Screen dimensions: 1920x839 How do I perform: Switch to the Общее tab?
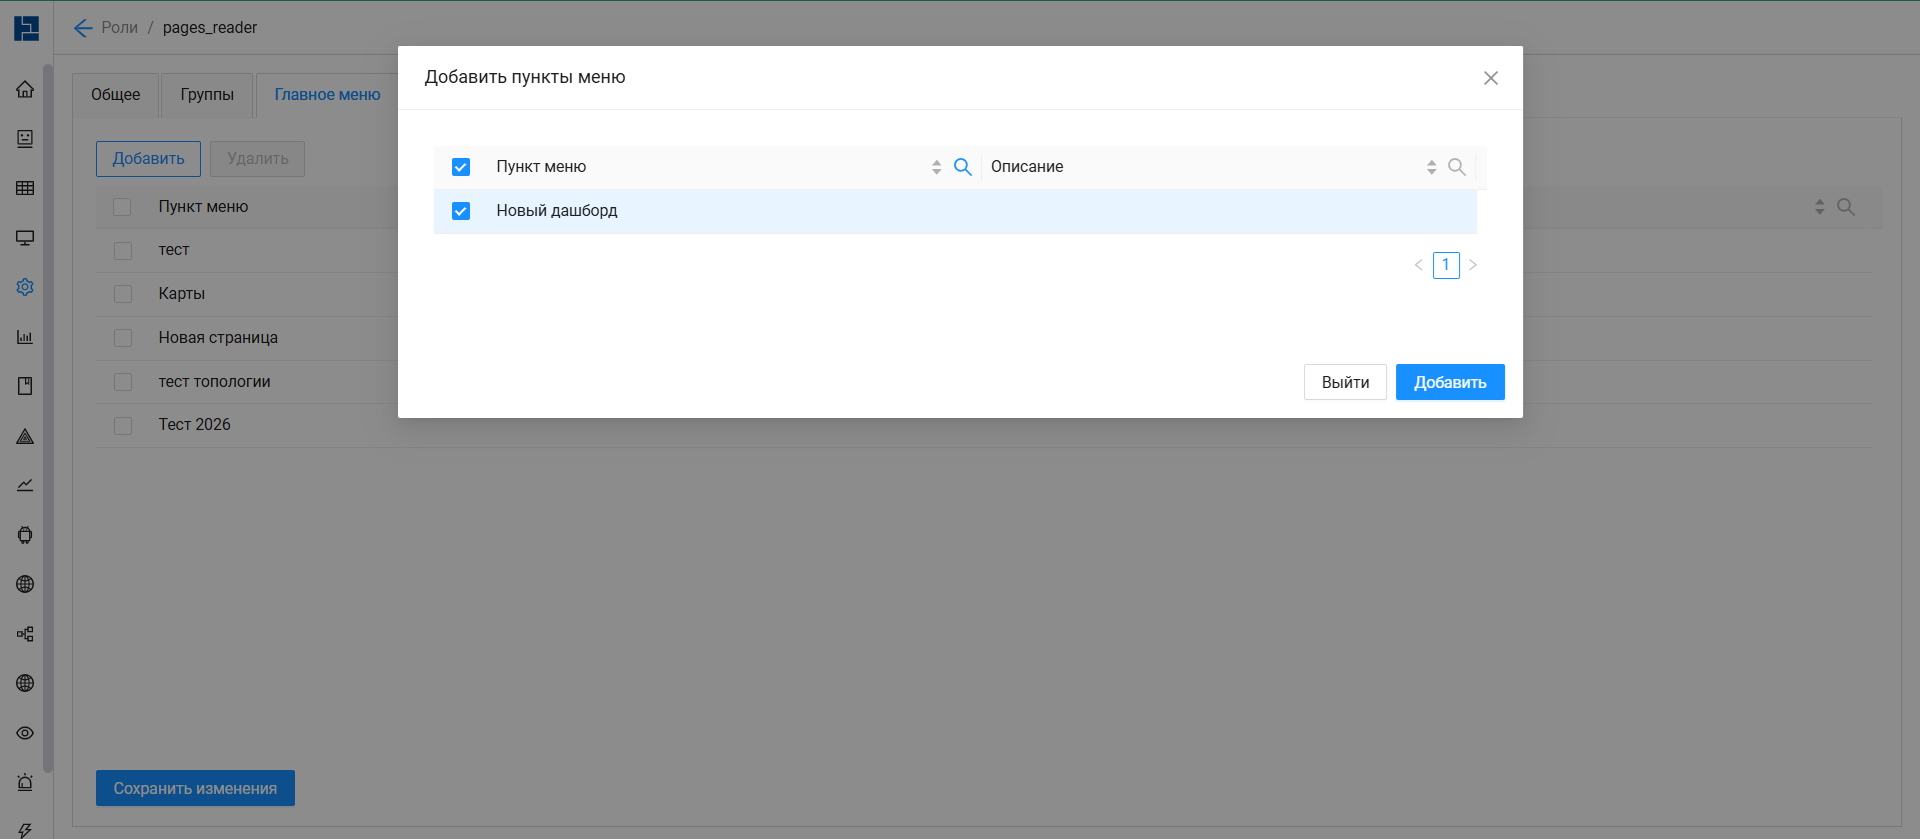pyautogui.click(x=116, y=95)
